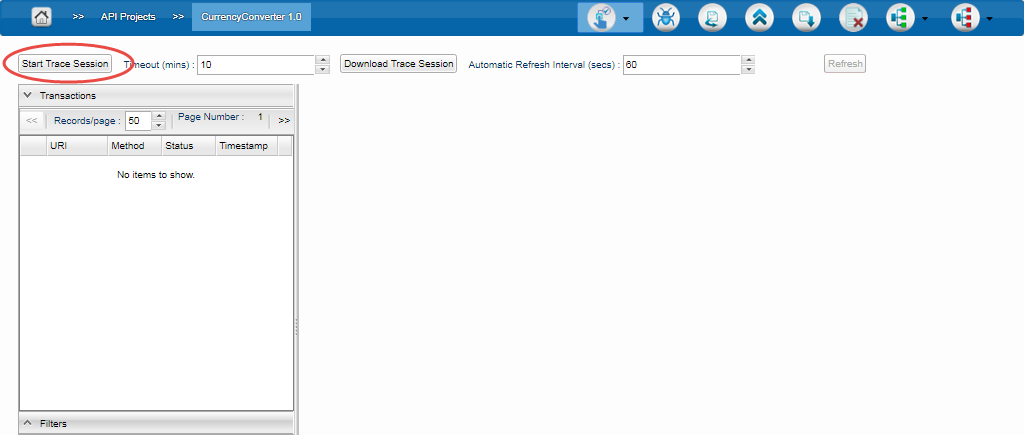Viewport: 1024px width, 435px height.
Task: Click the bug debug icon
Action: (x=665, y=18)
